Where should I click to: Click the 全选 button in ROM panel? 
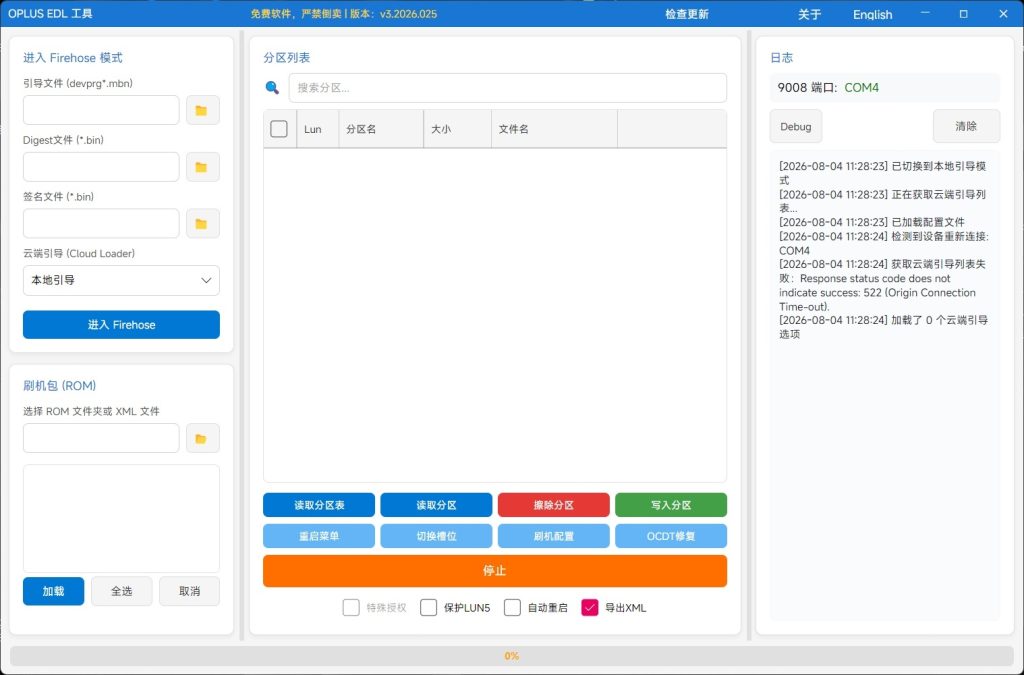click(121, 591)
